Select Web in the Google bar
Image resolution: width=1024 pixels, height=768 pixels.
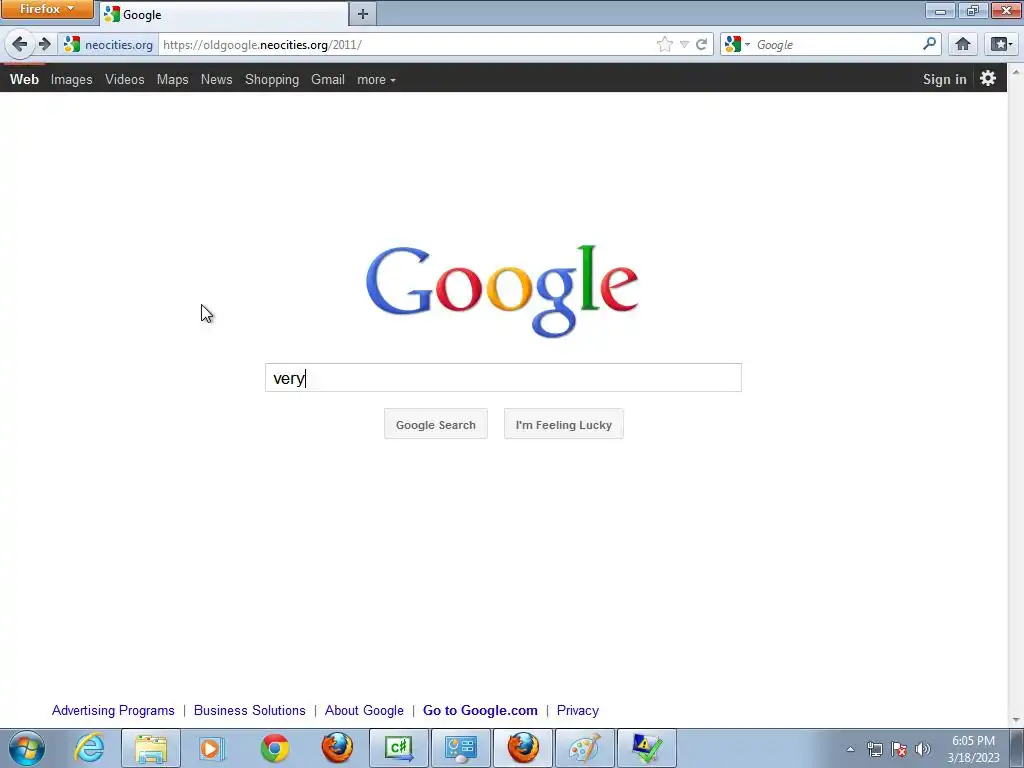point(24,79)
